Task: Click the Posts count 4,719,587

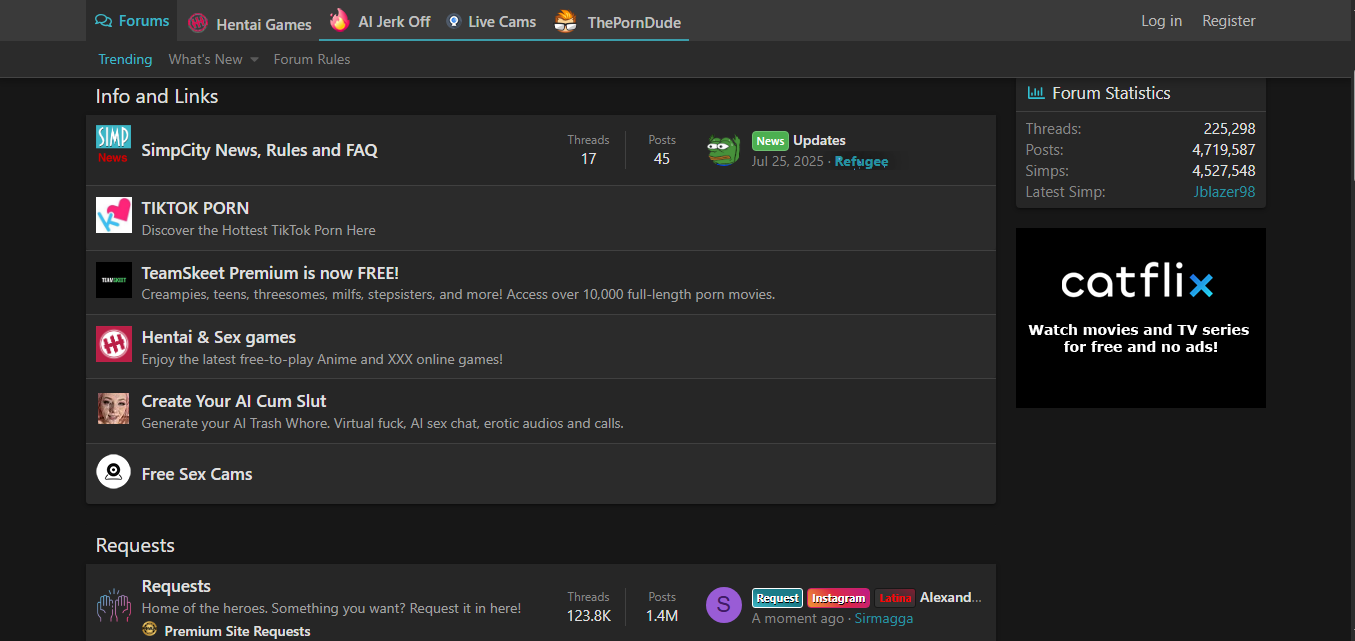Action: [1224, 150]
